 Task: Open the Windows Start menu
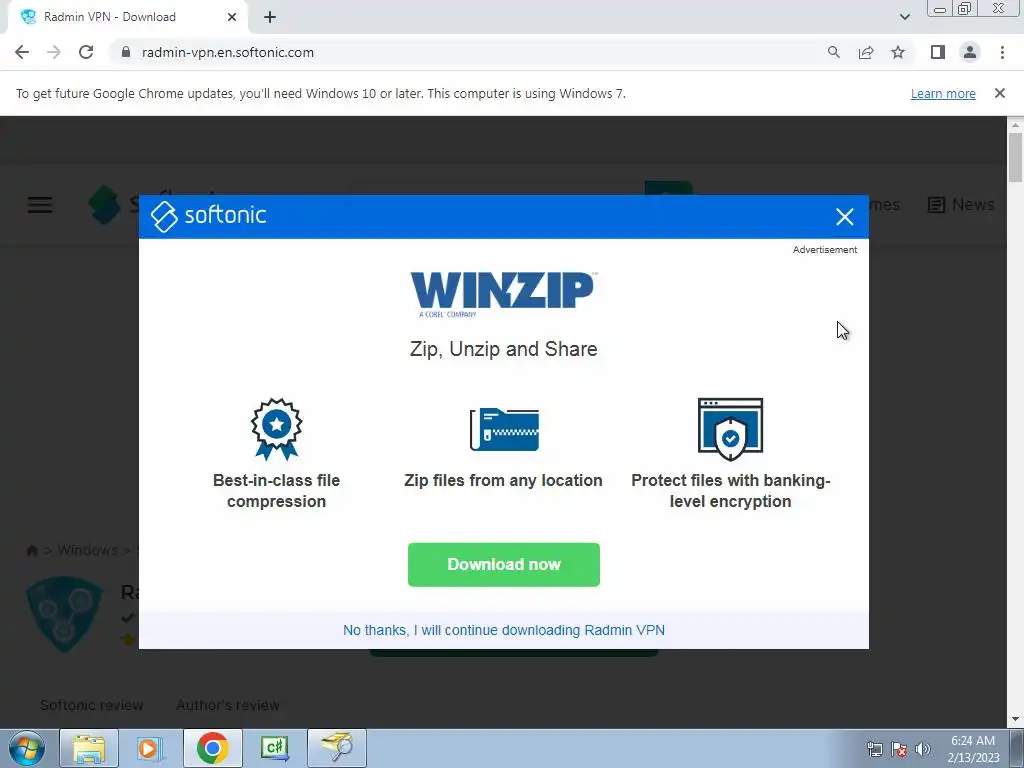click(27, 748)
